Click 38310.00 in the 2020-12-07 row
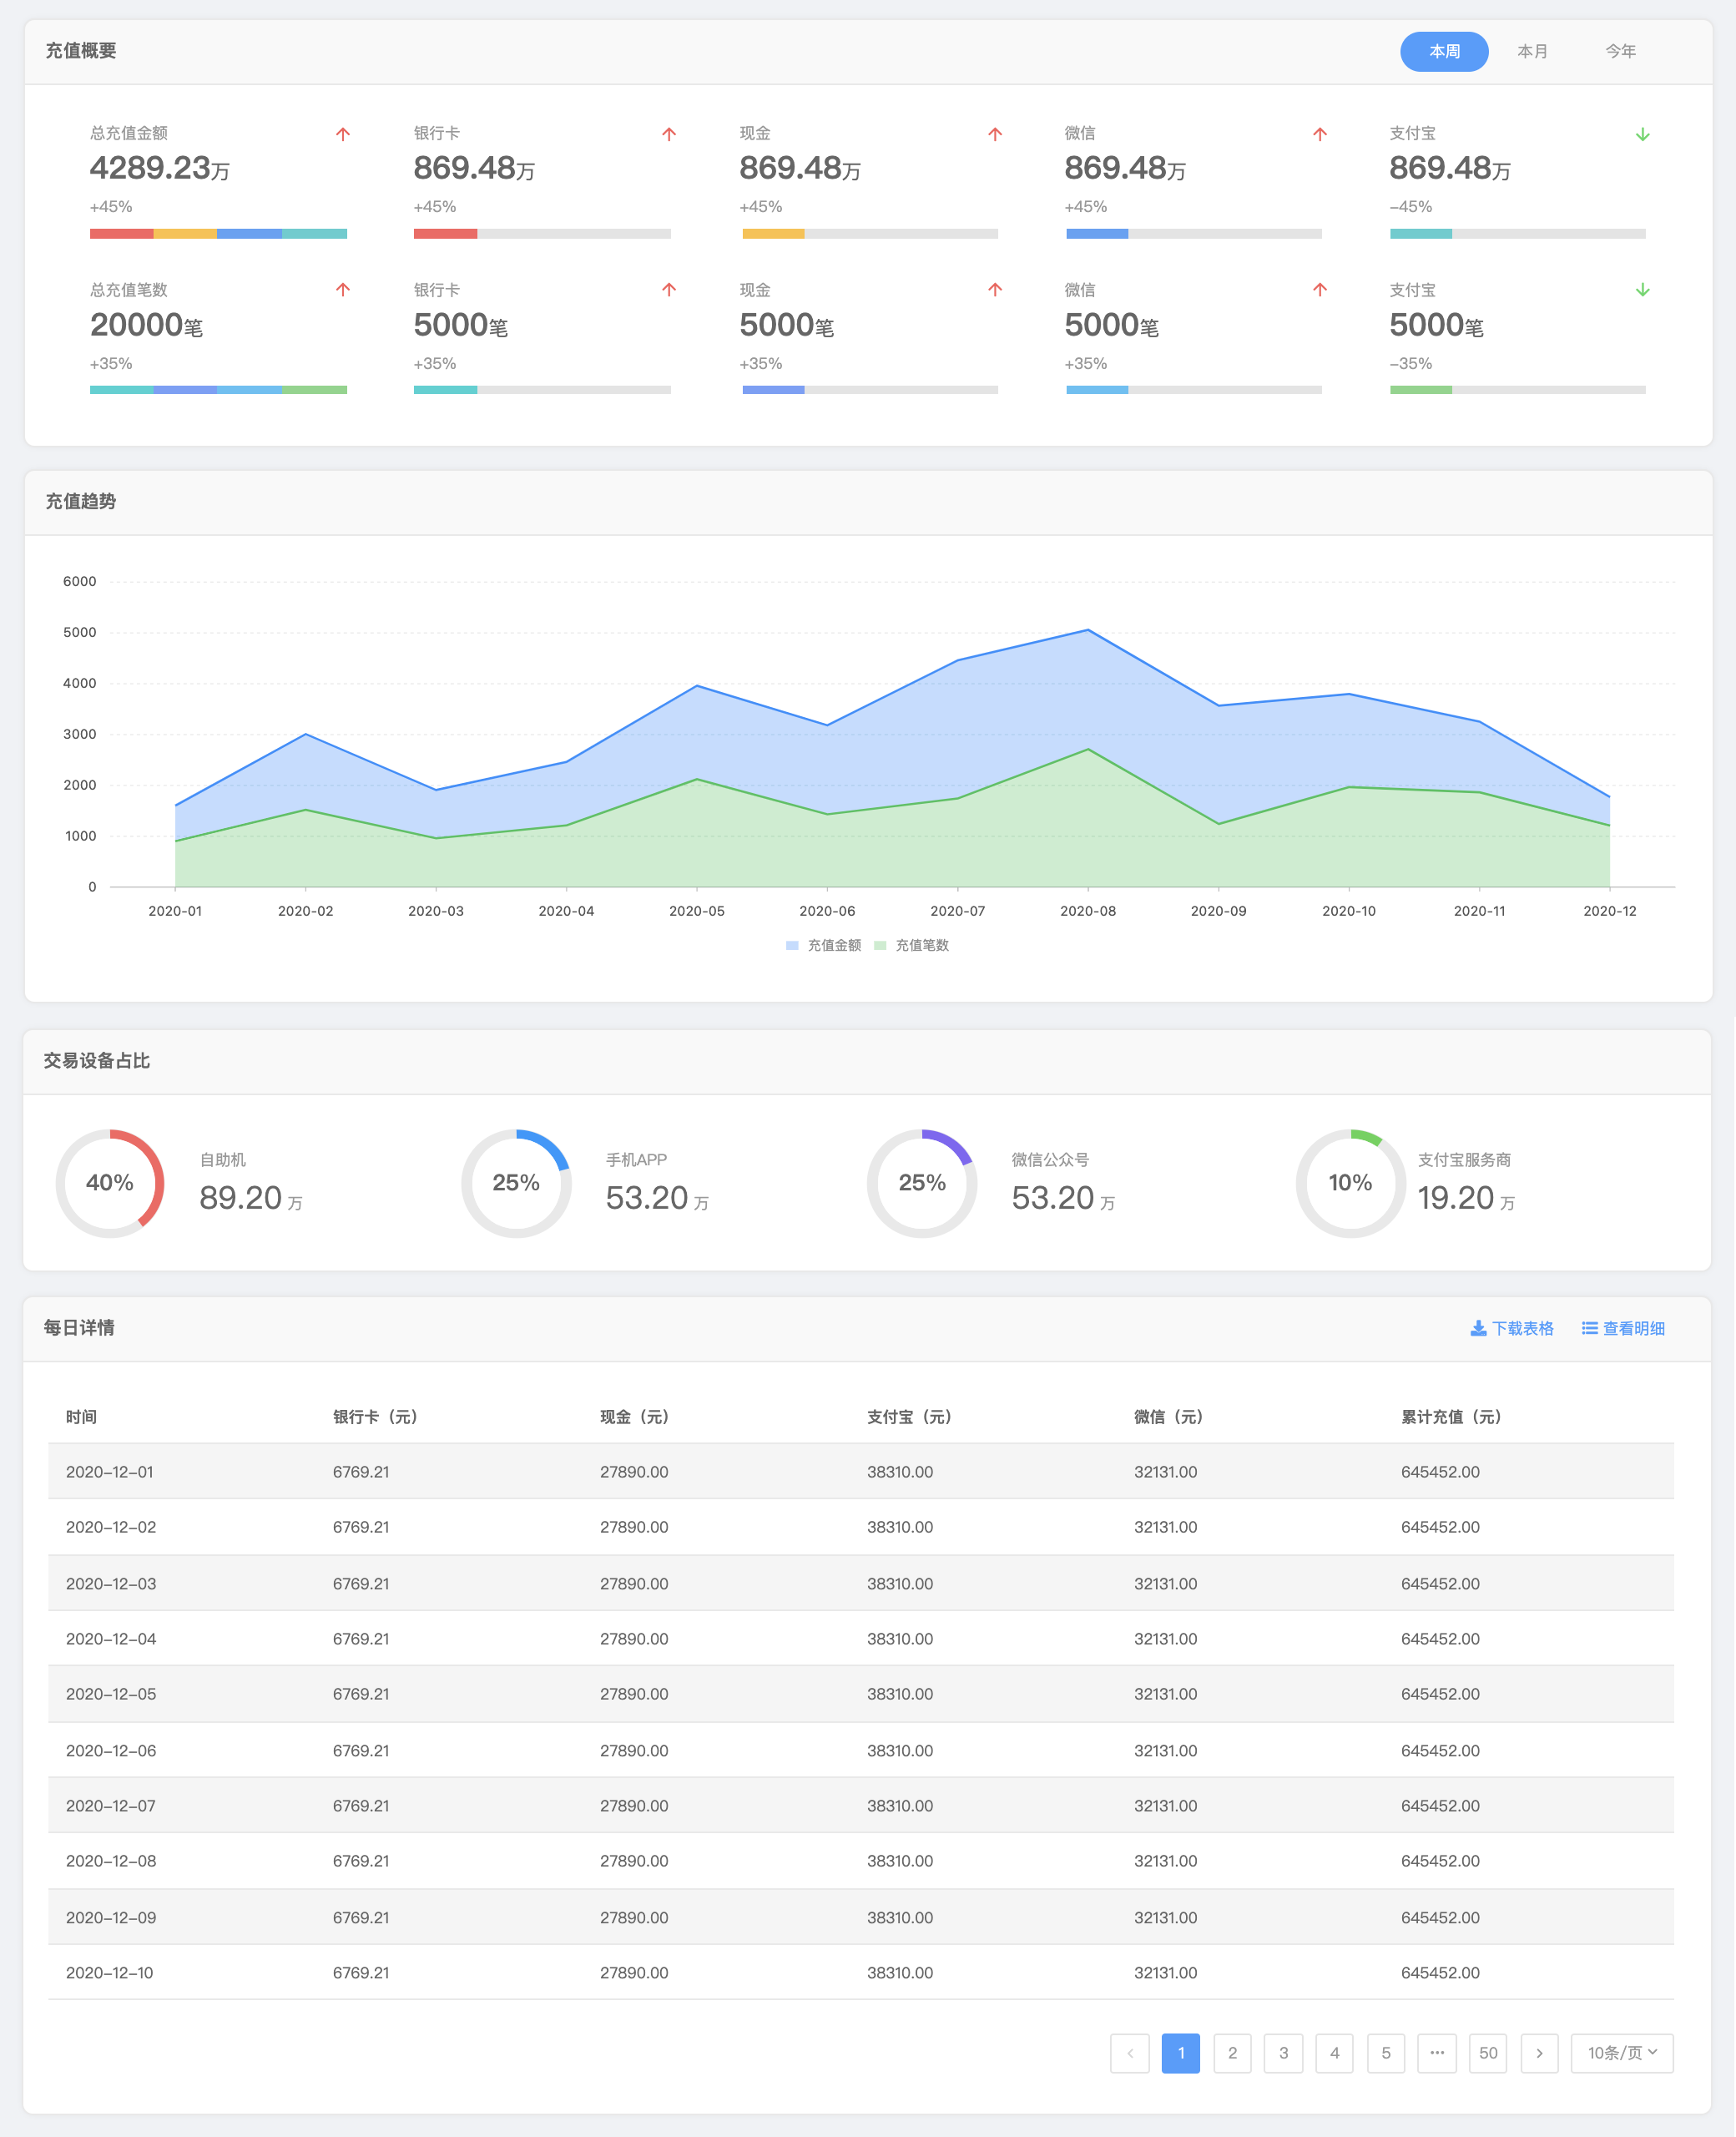This screenshot has width=1736, height=2137. click(x=900, y=1806)
